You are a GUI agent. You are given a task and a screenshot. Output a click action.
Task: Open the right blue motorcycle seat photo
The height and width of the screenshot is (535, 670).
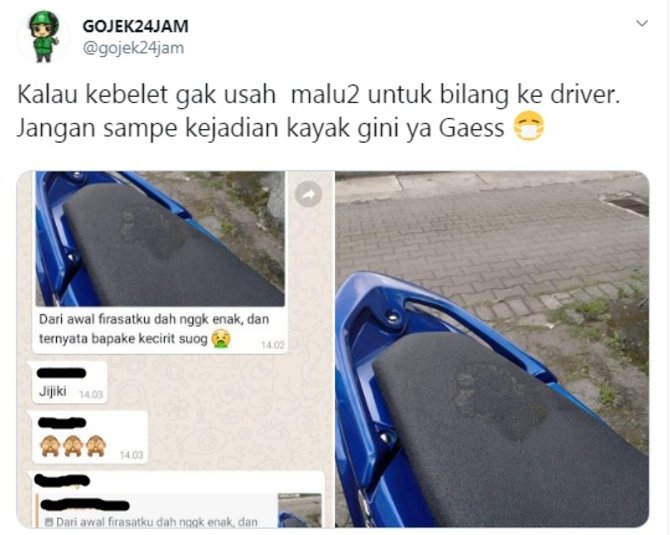492,349
